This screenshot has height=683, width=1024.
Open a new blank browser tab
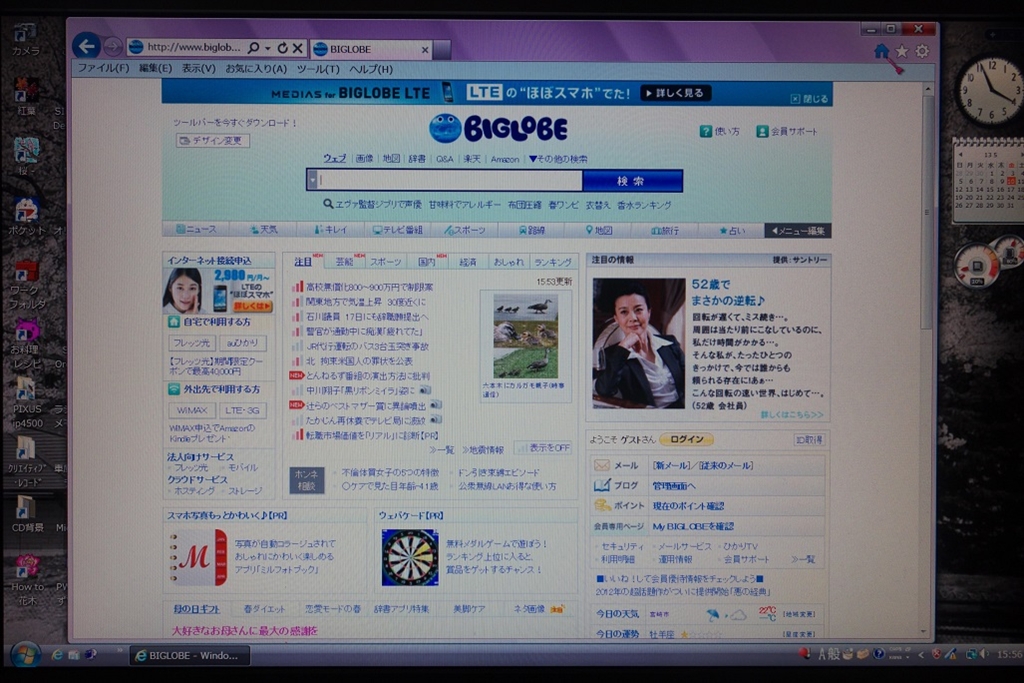tap(442, 50)
